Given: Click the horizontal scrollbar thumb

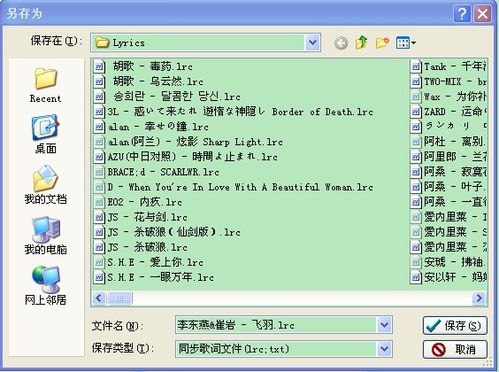Looking at the screenshot, I should coord(119,298).
